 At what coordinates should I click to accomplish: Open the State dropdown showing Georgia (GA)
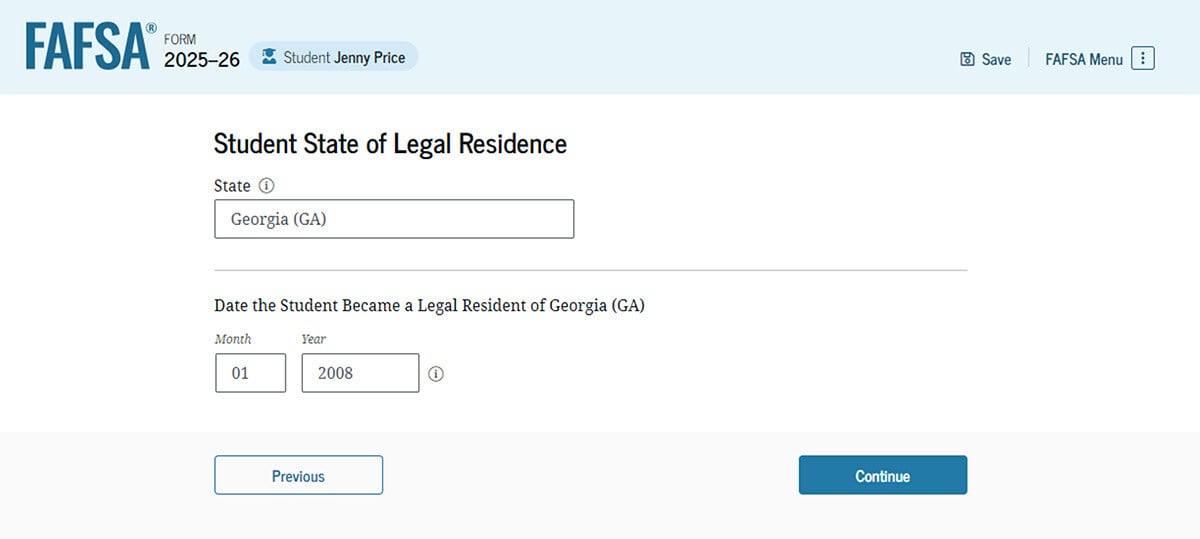click(394, 219)
